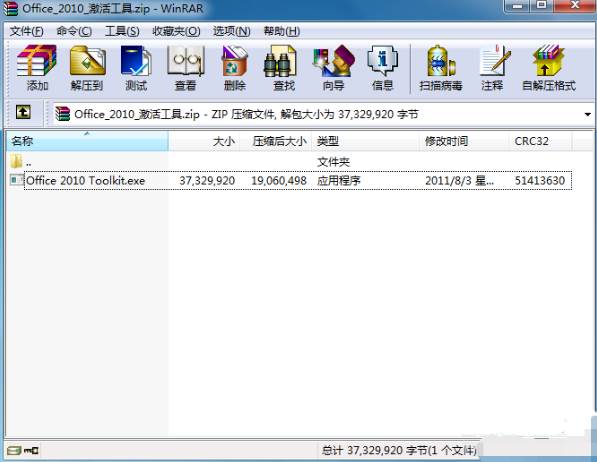The width and height of the screenshot is (597, 462).
Task: Open the 查找 (Find) binoculars tool
Action: pos(283,68)
